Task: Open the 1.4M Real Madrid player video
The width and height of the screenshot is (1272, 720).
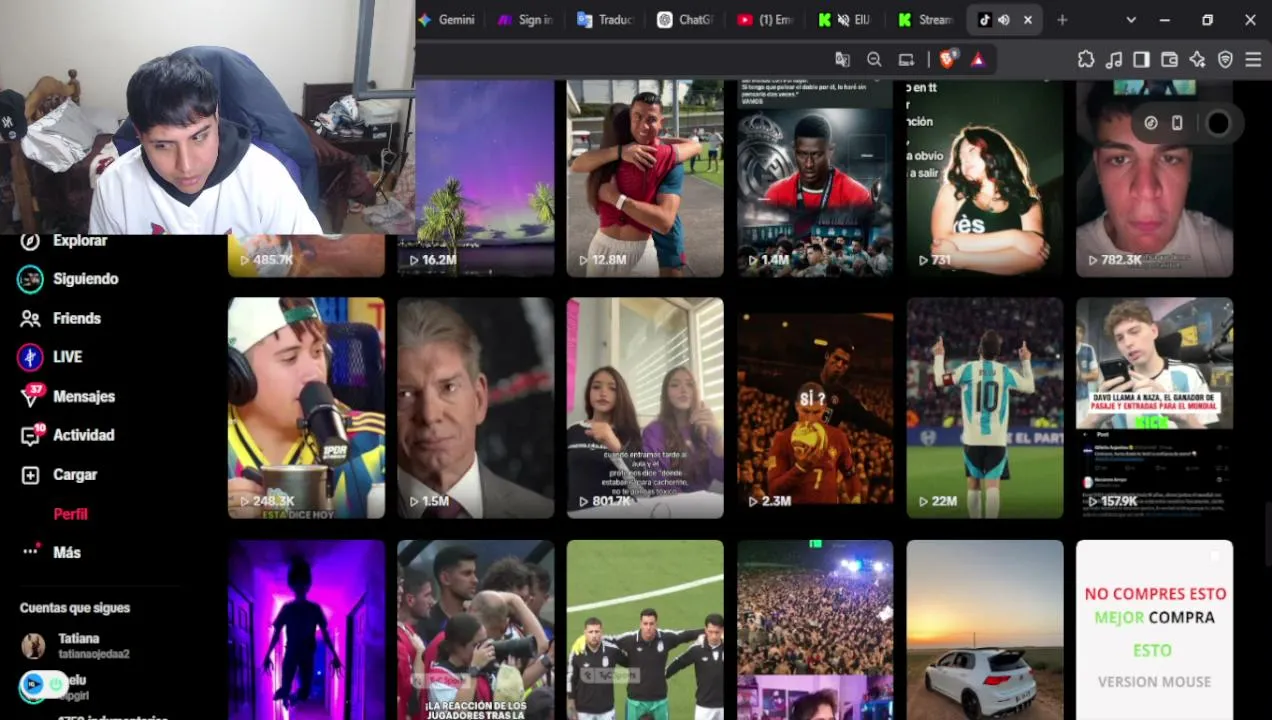Action: point(815,178)
